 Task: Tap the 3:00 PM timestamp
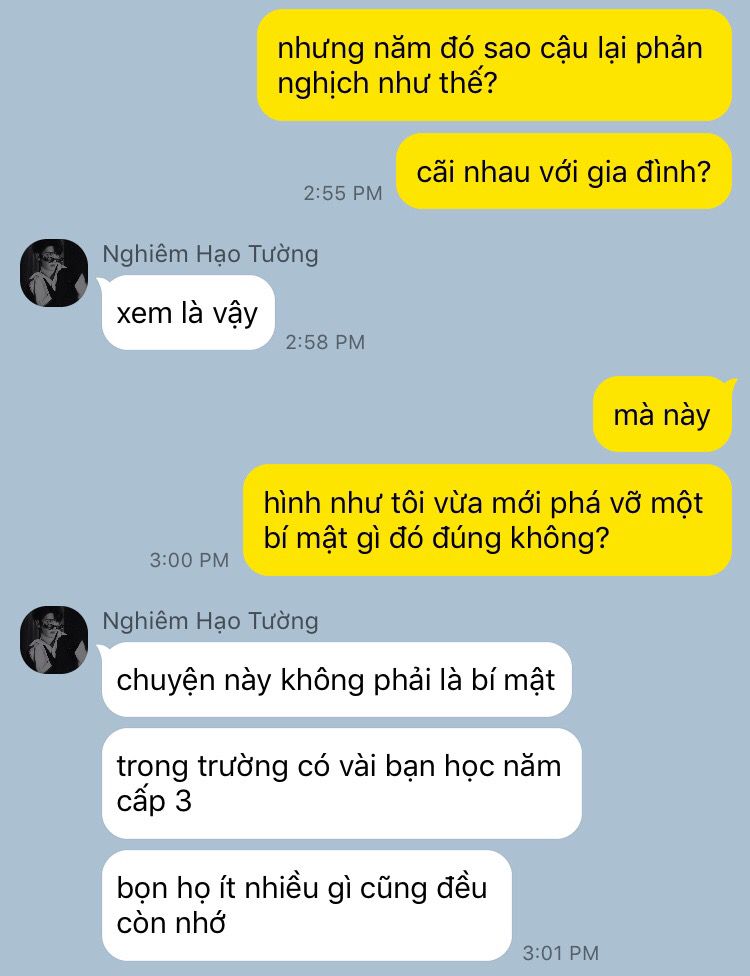(189, 560)
